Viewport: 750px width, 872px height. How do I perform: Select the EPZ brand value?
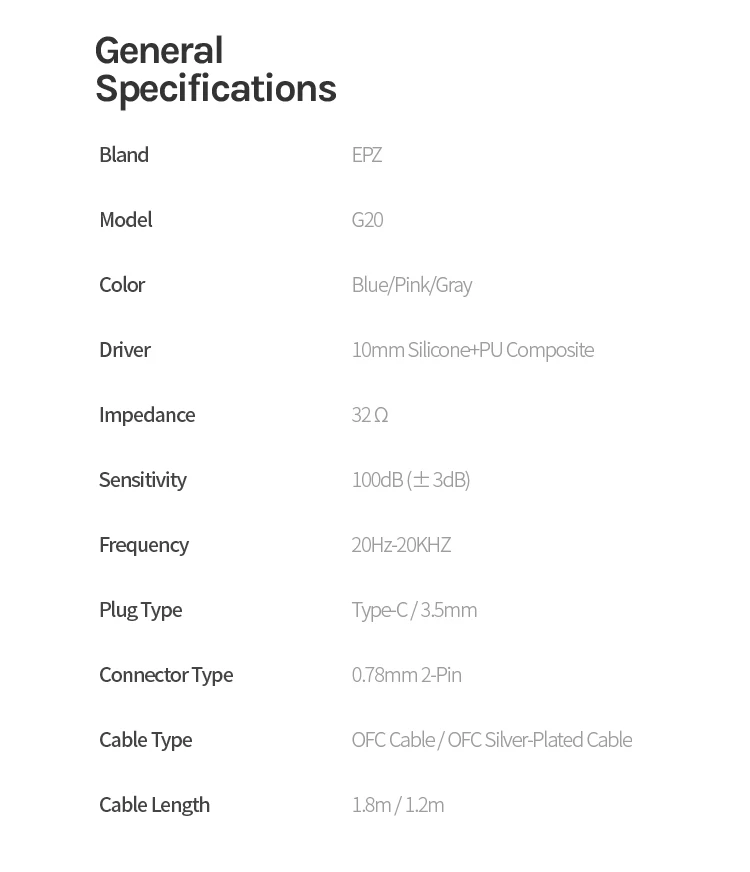click(367, 155)
